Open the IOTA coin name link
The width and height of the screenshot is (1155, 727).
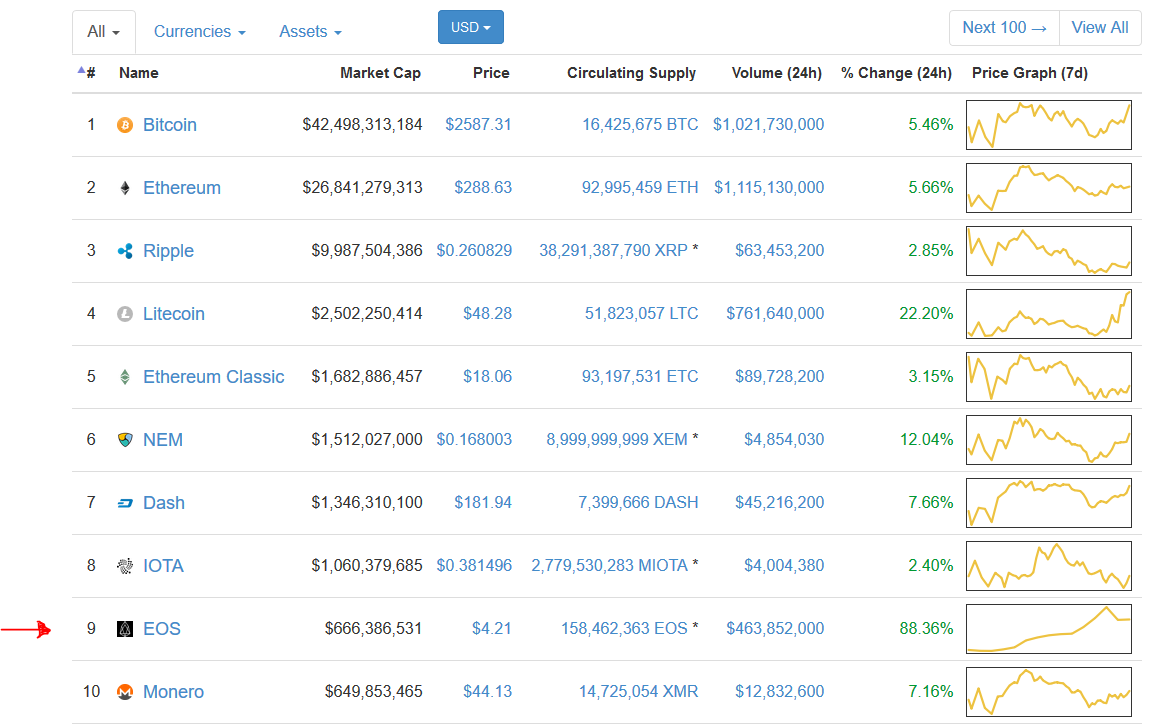(163, 566)
